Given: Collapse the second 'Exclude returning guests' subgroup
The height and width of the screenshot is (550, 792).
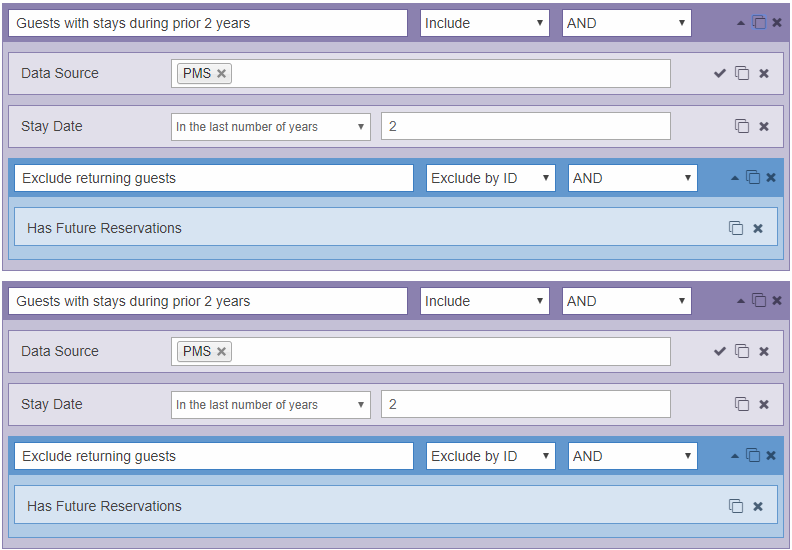Looking at the screenshot, I should [735, 456].
